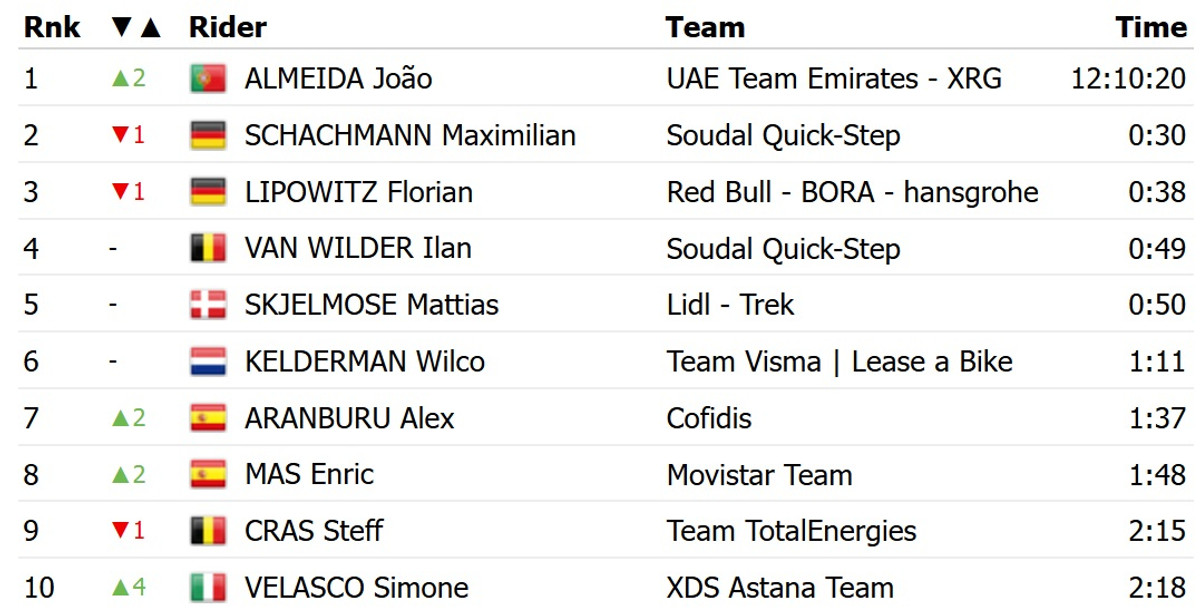This screenshot has height=613, width=1200.
Task: Sort by the up/down arrows column header
Action: point(135,27)
